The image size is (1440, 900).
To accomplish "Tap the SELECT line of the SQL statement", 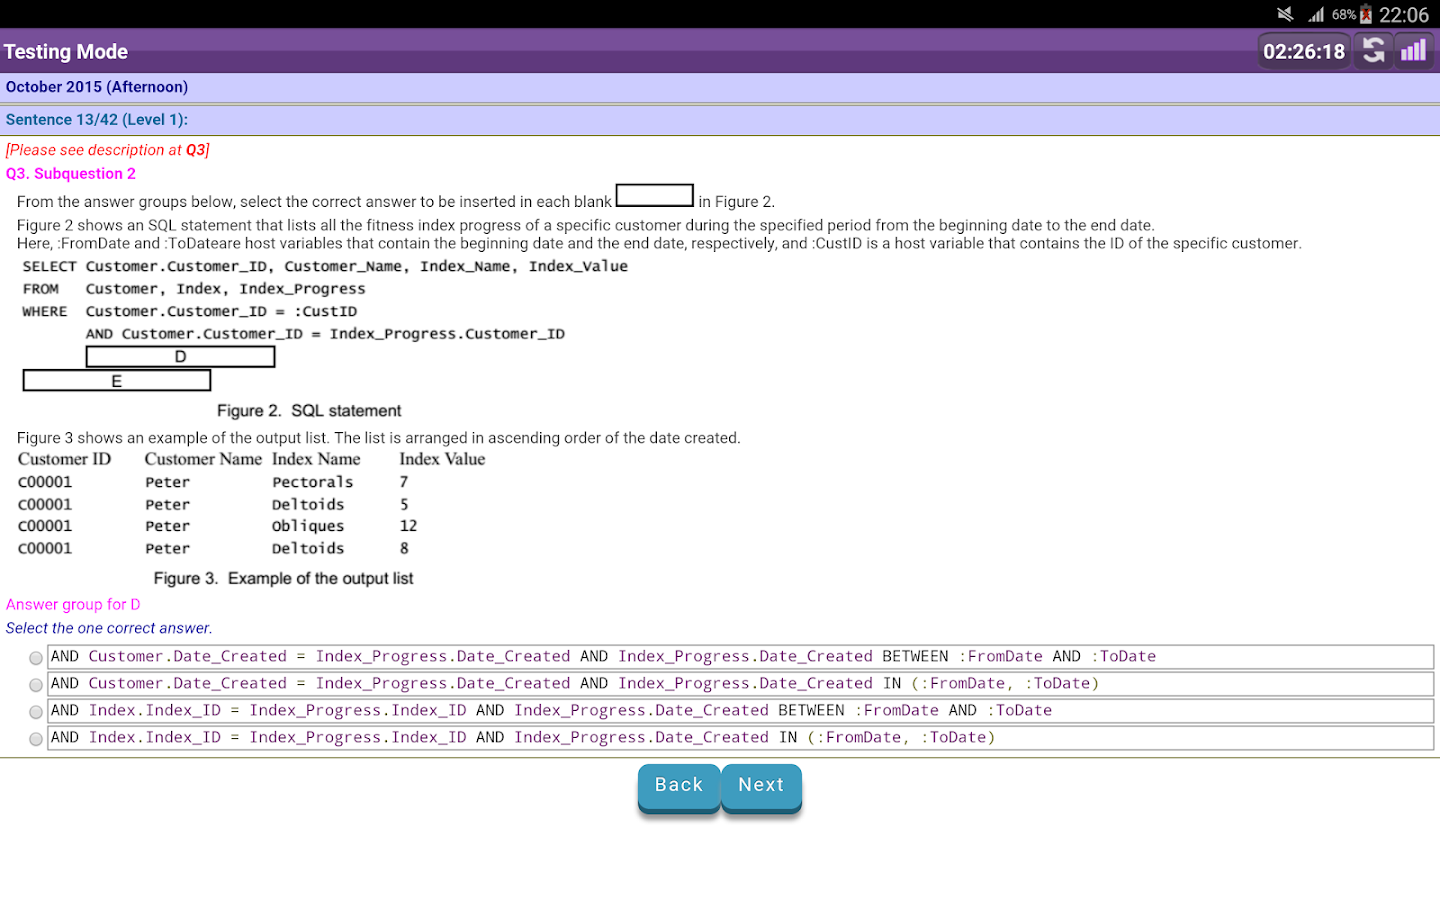I will (x=325, y=266).
